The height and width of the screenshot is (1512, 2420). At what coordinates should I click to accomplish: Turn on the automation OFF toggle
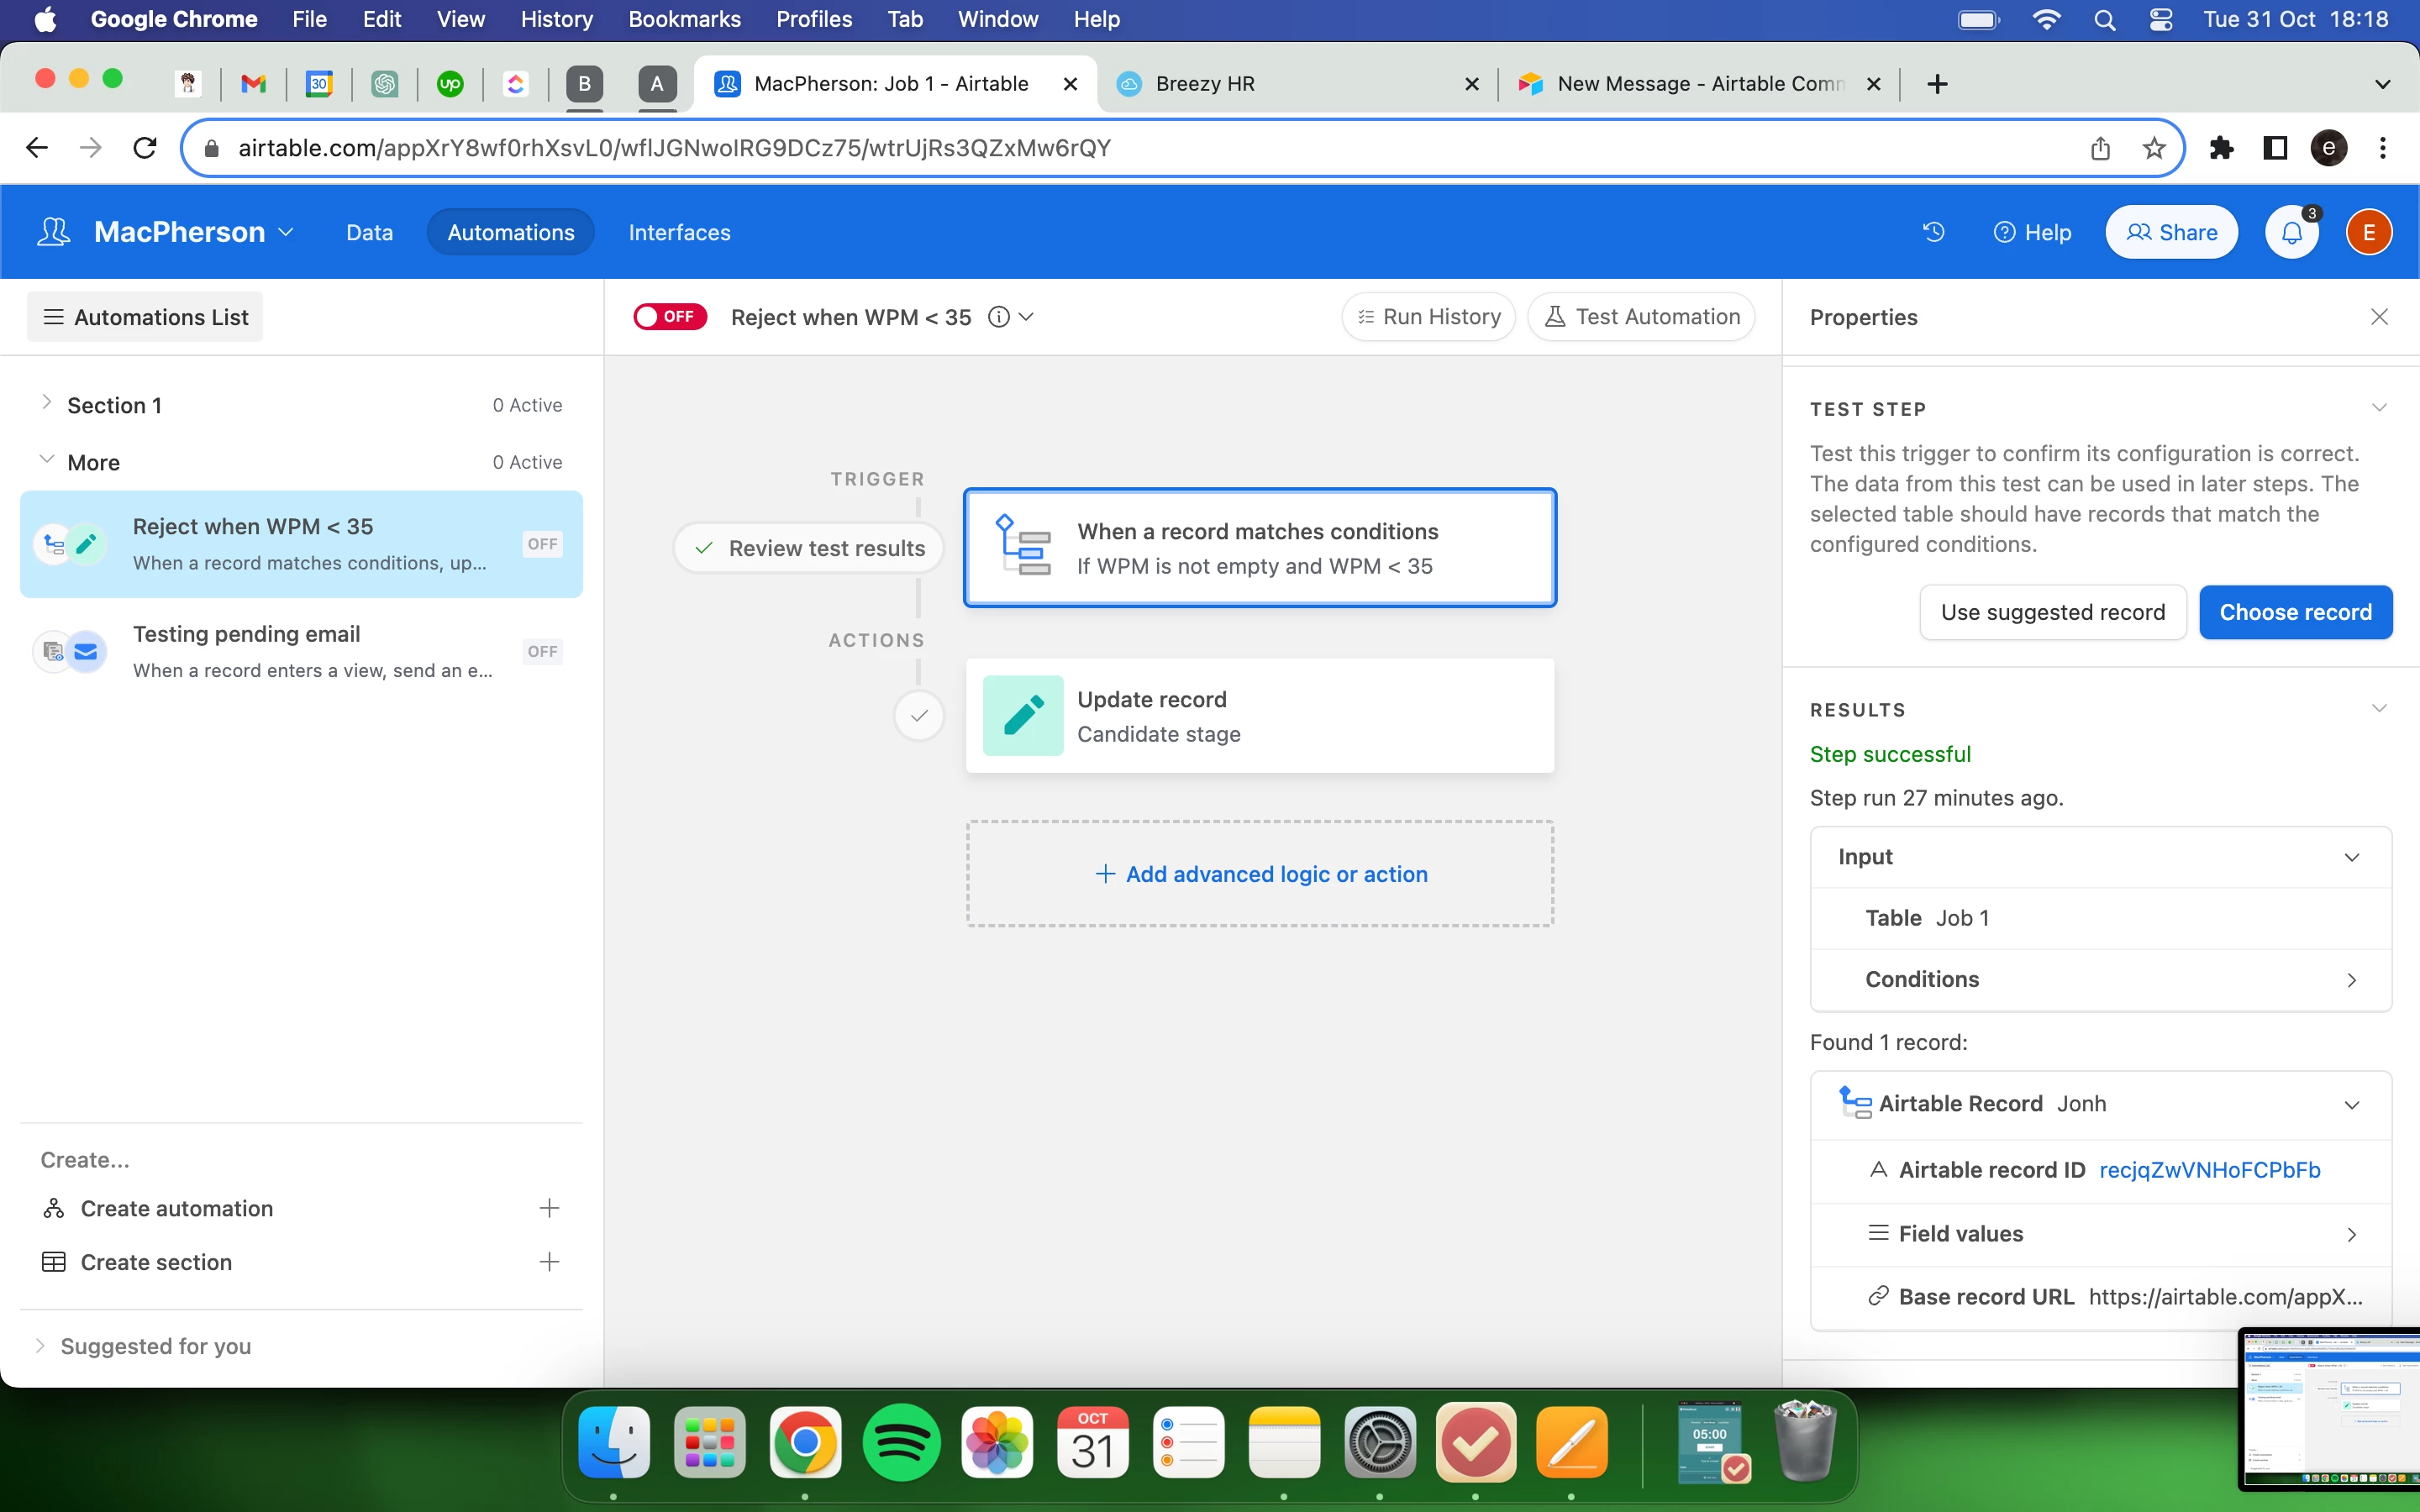[x=669, y=317]
